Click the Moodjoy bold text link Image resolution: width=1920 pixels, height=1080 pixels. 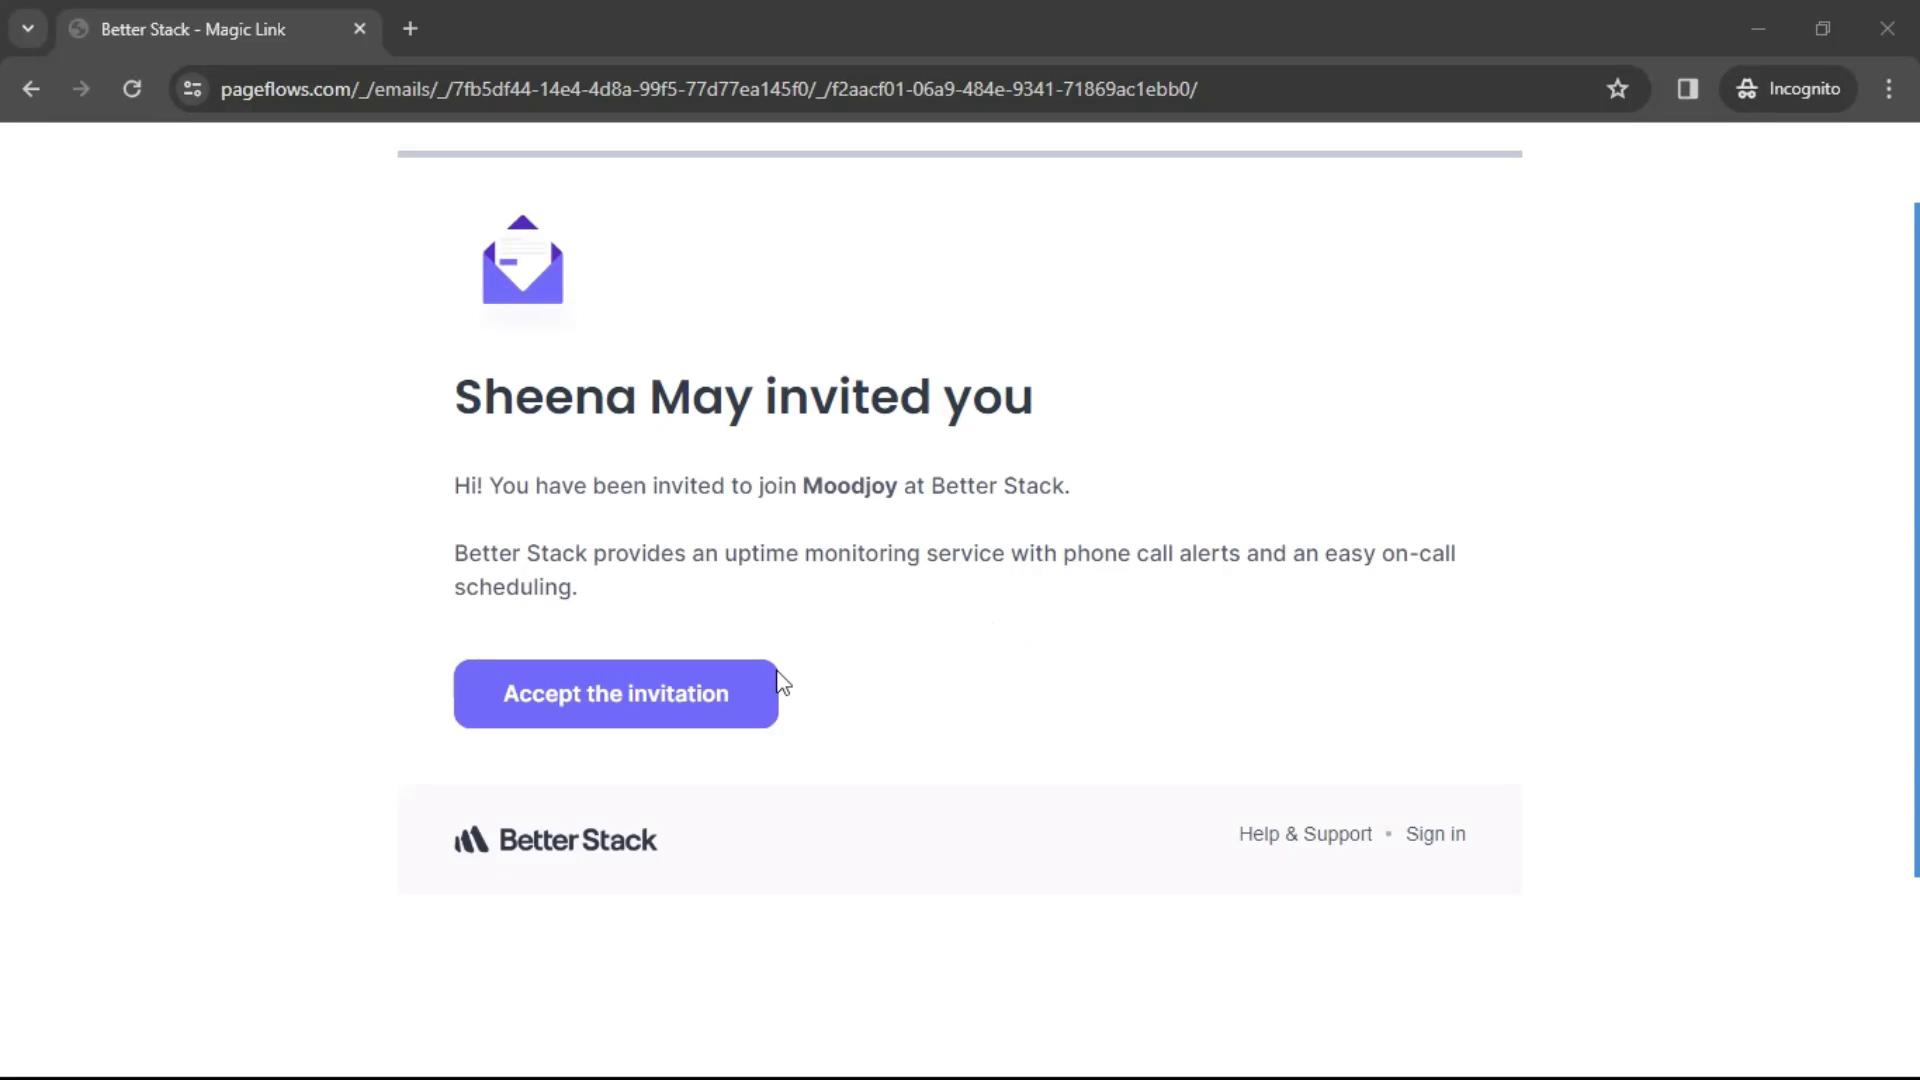[849, 485]
